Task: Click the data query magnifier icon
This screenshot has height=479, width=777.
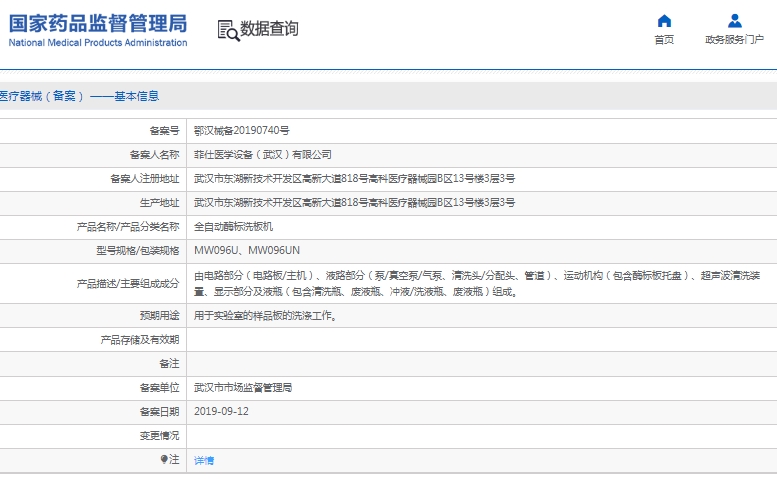Action: tap(228, 30)
